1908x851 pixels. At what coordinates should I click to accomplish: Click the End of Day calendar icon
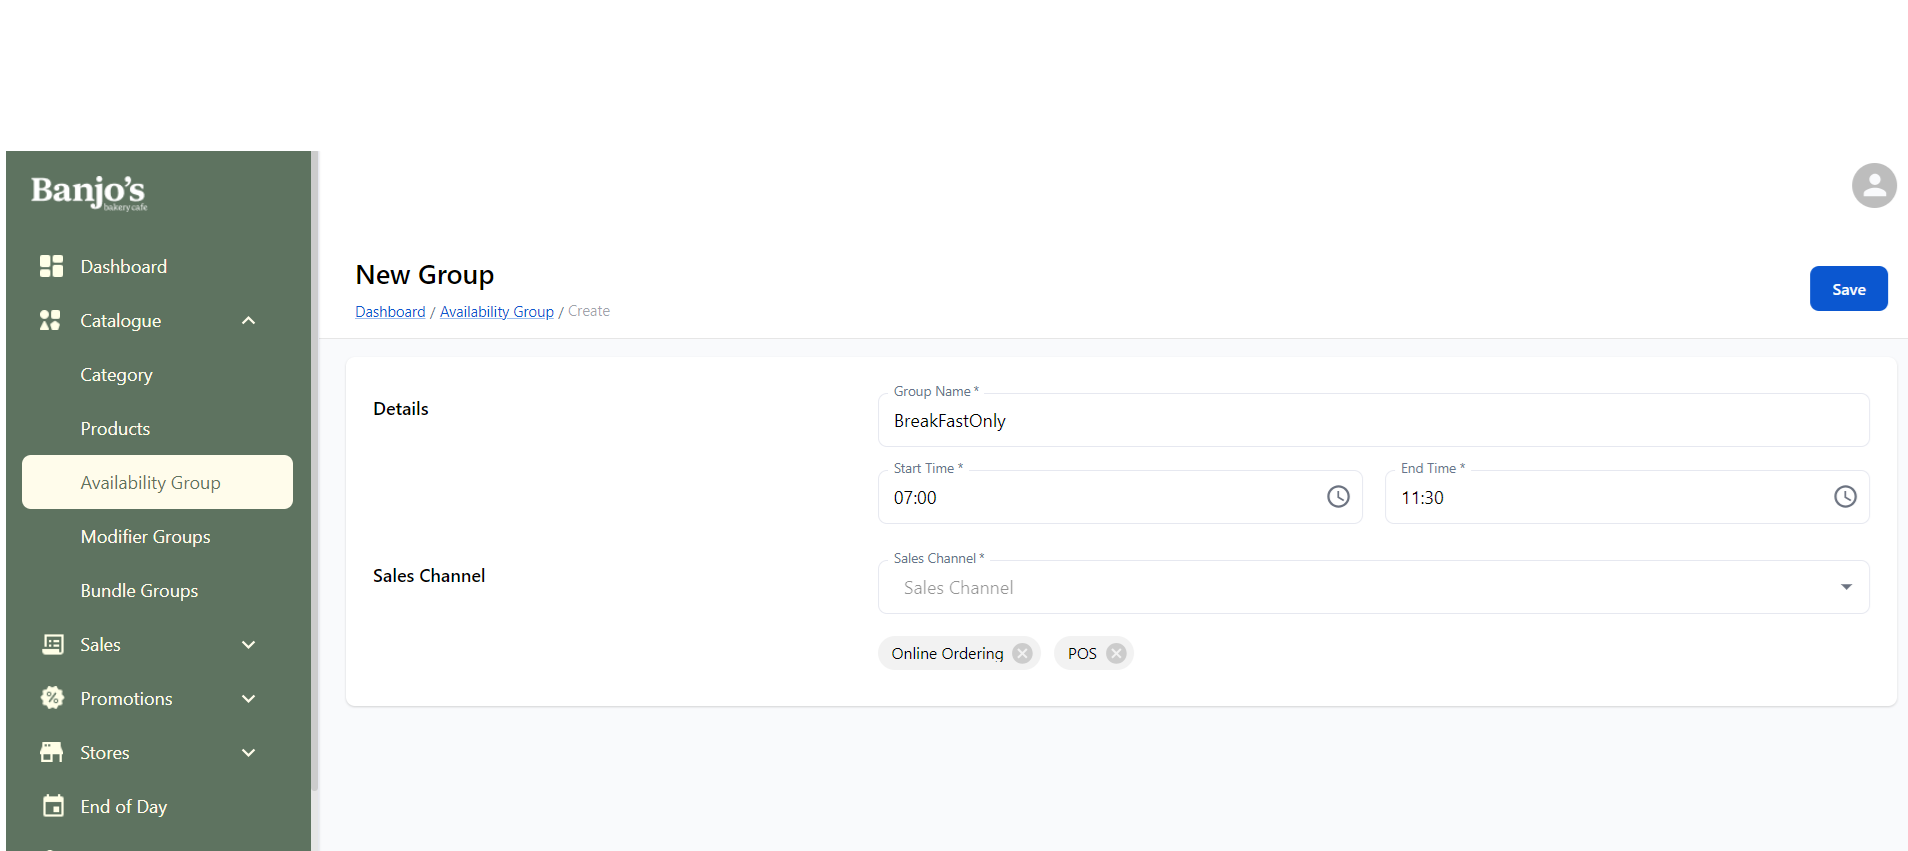[x=53, y=806]
